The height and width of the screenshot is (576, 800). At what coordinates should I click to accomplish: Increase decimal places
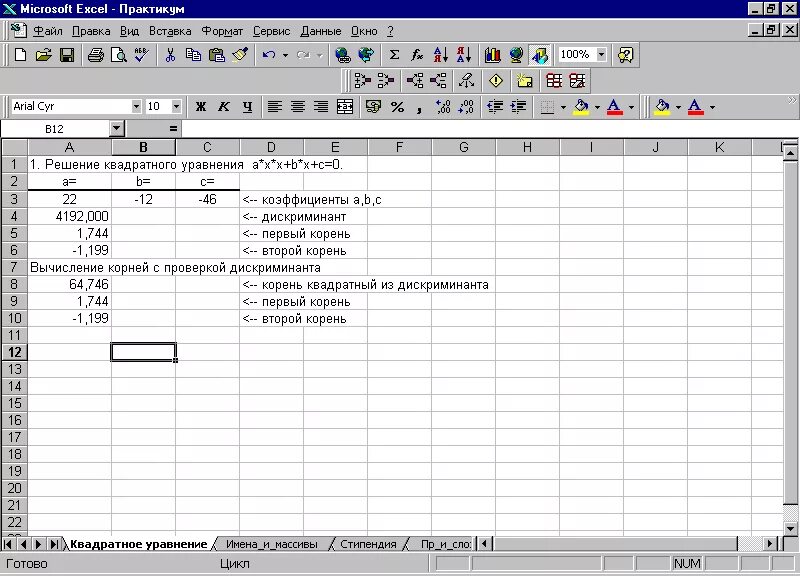(x=443, y=107)
